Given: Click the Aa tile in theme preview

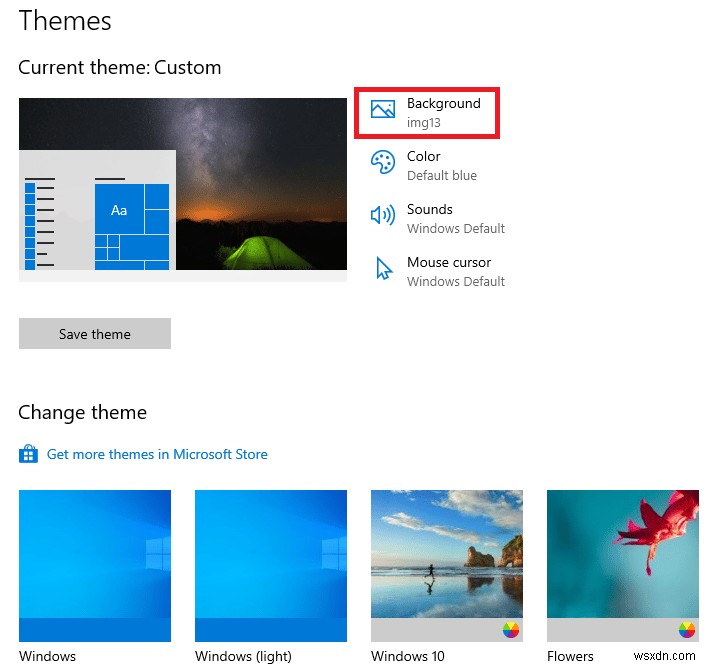Looking at the screenshot, I should (x=119, y=210).
